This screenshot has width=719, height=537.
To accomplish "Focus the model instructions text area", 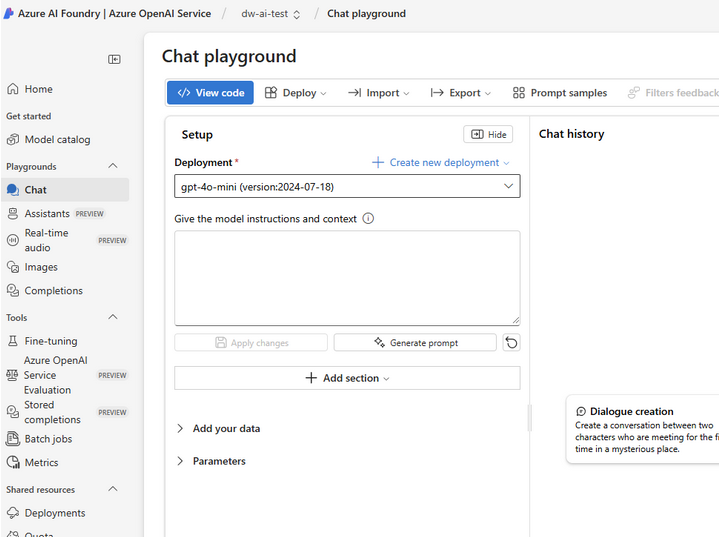I will point(347,278).
